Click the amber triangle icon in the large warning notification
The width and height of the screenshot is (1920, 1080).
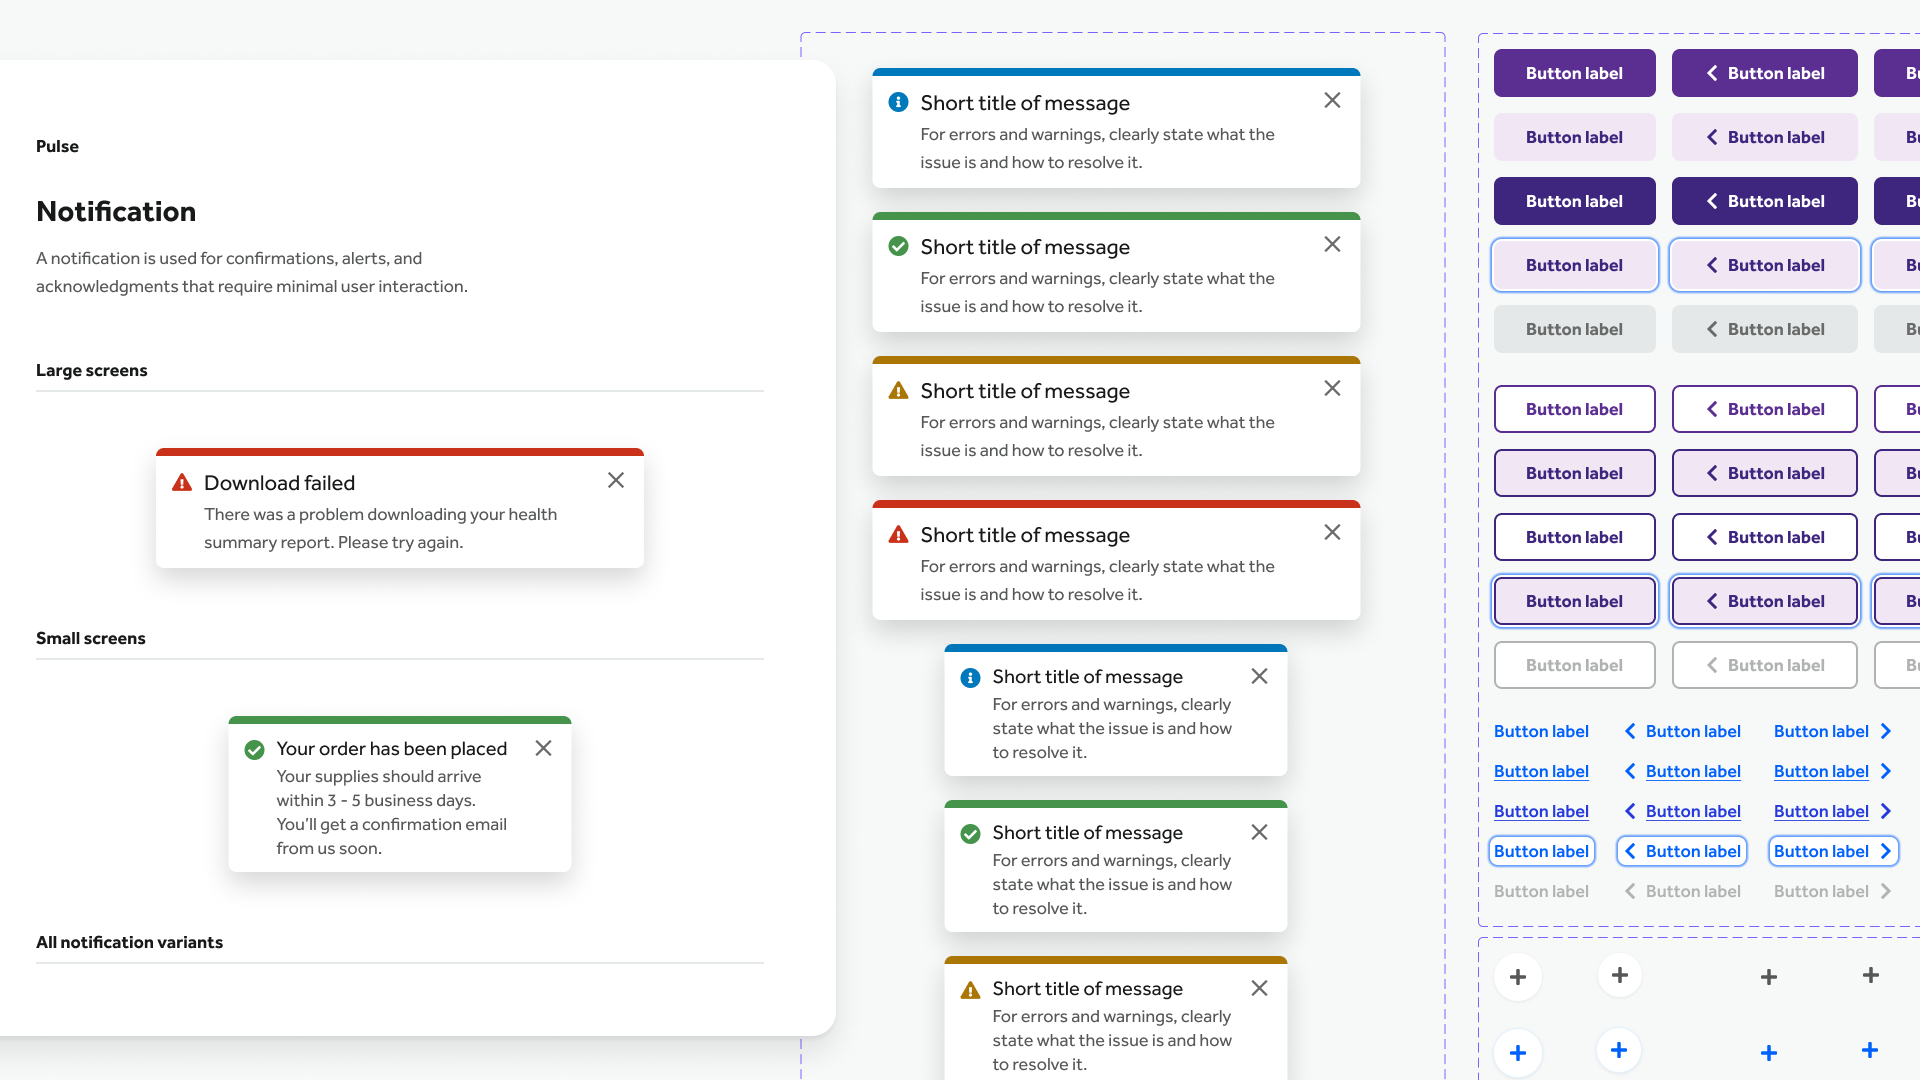[899, 390]
